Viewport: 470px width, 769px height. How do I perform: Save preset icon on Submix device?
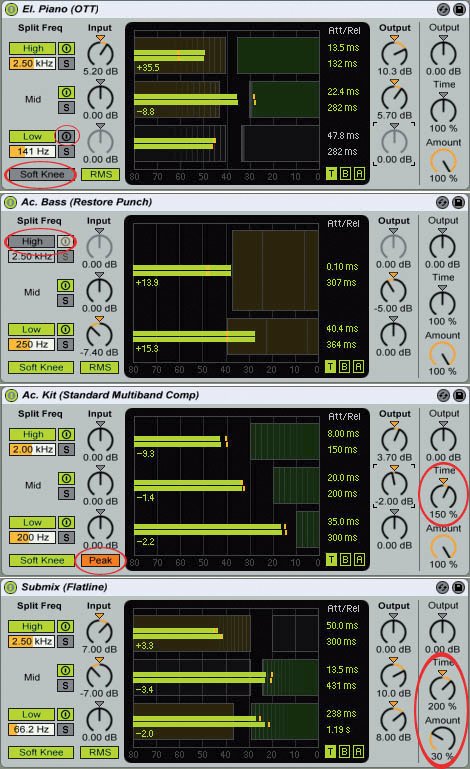click(458, 587)
